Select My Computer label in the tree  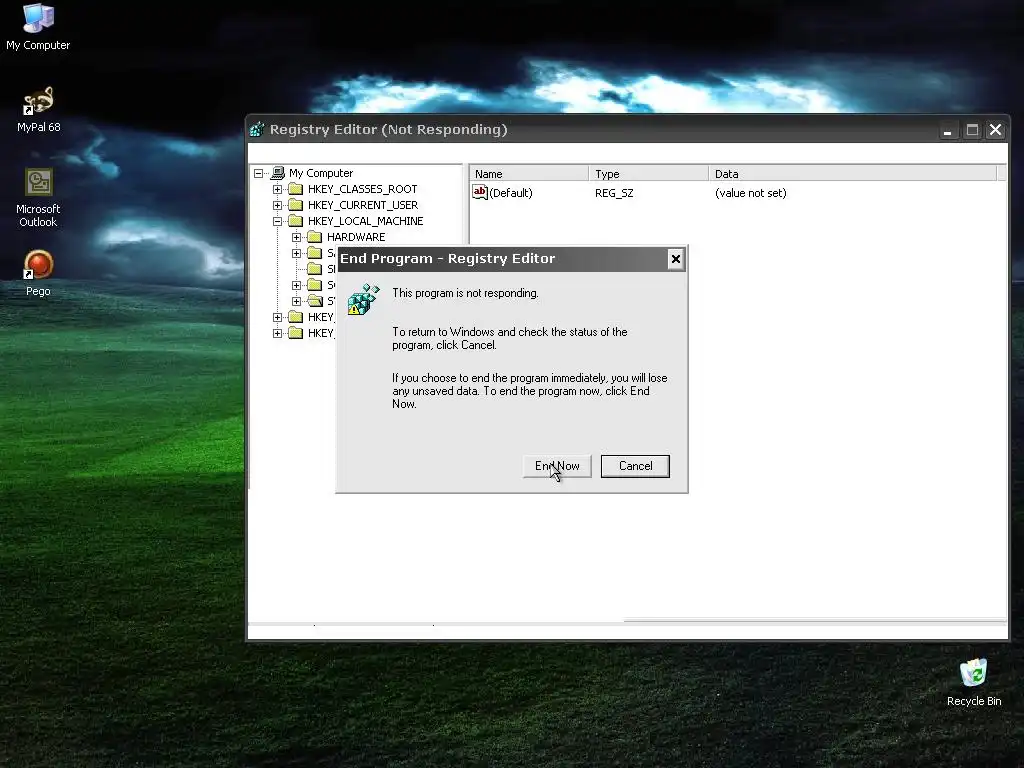point(321,173)
